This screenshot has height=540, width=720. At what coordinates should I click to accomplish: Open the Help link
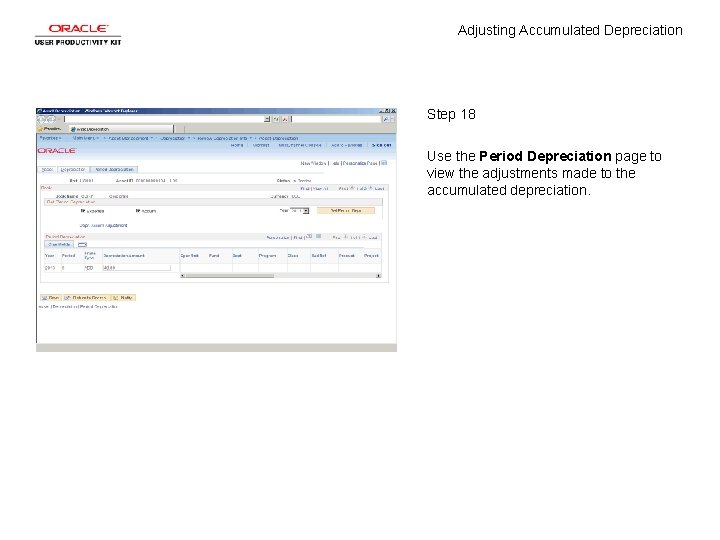click(x=335, y=163)
